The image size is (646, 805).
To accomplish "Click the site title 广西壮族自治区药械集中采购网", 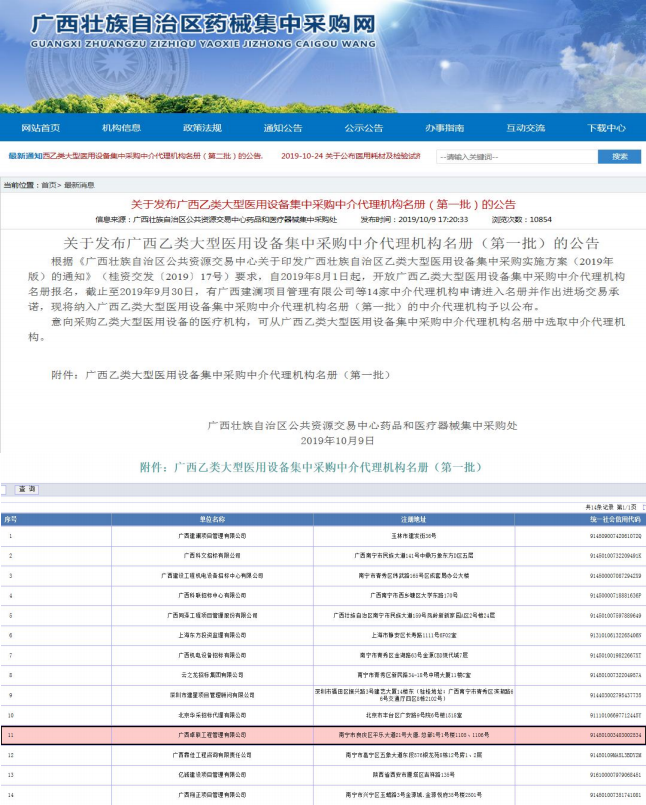I will coord(203,24).
